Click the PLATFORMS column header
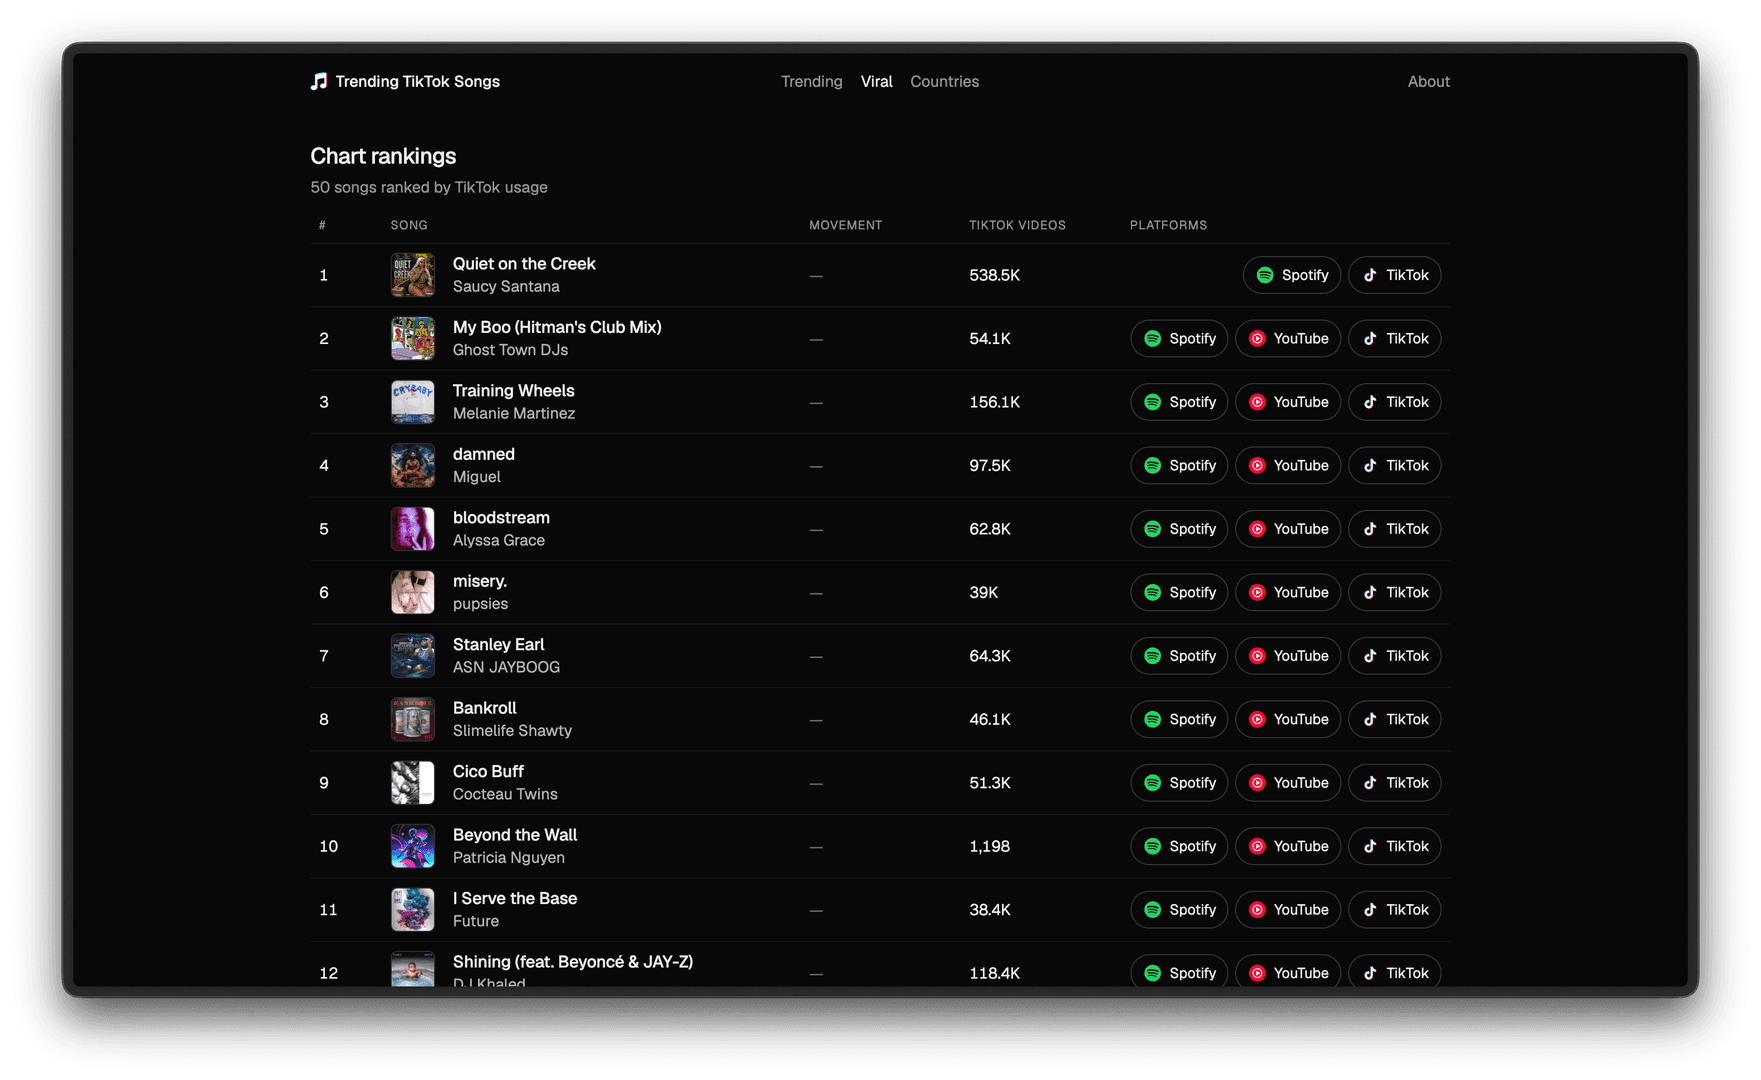This screenshot has height=1080, width=1761. 1168,225
